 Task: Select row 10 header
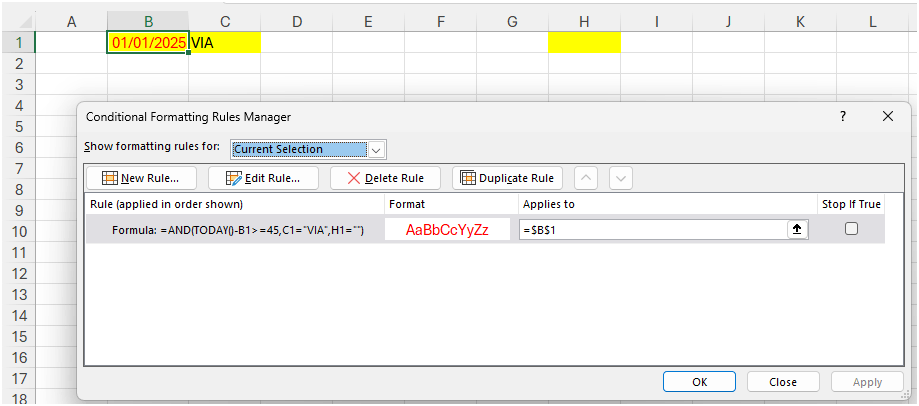click(x=18, y=231)
